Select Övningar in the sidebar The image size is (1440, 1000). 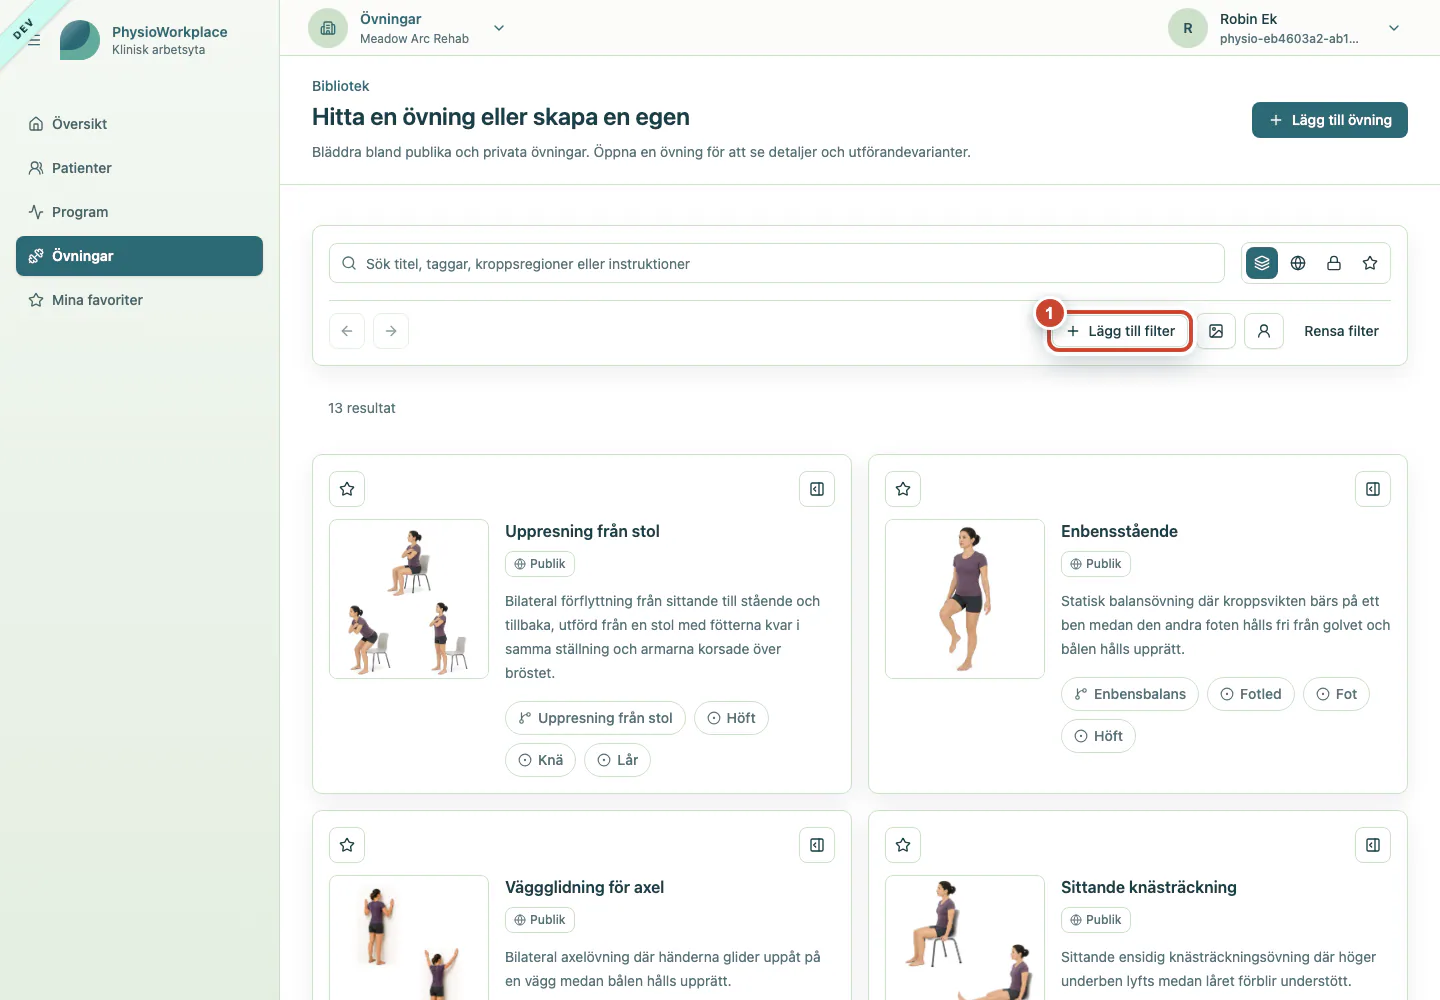[x=139, y=256]
